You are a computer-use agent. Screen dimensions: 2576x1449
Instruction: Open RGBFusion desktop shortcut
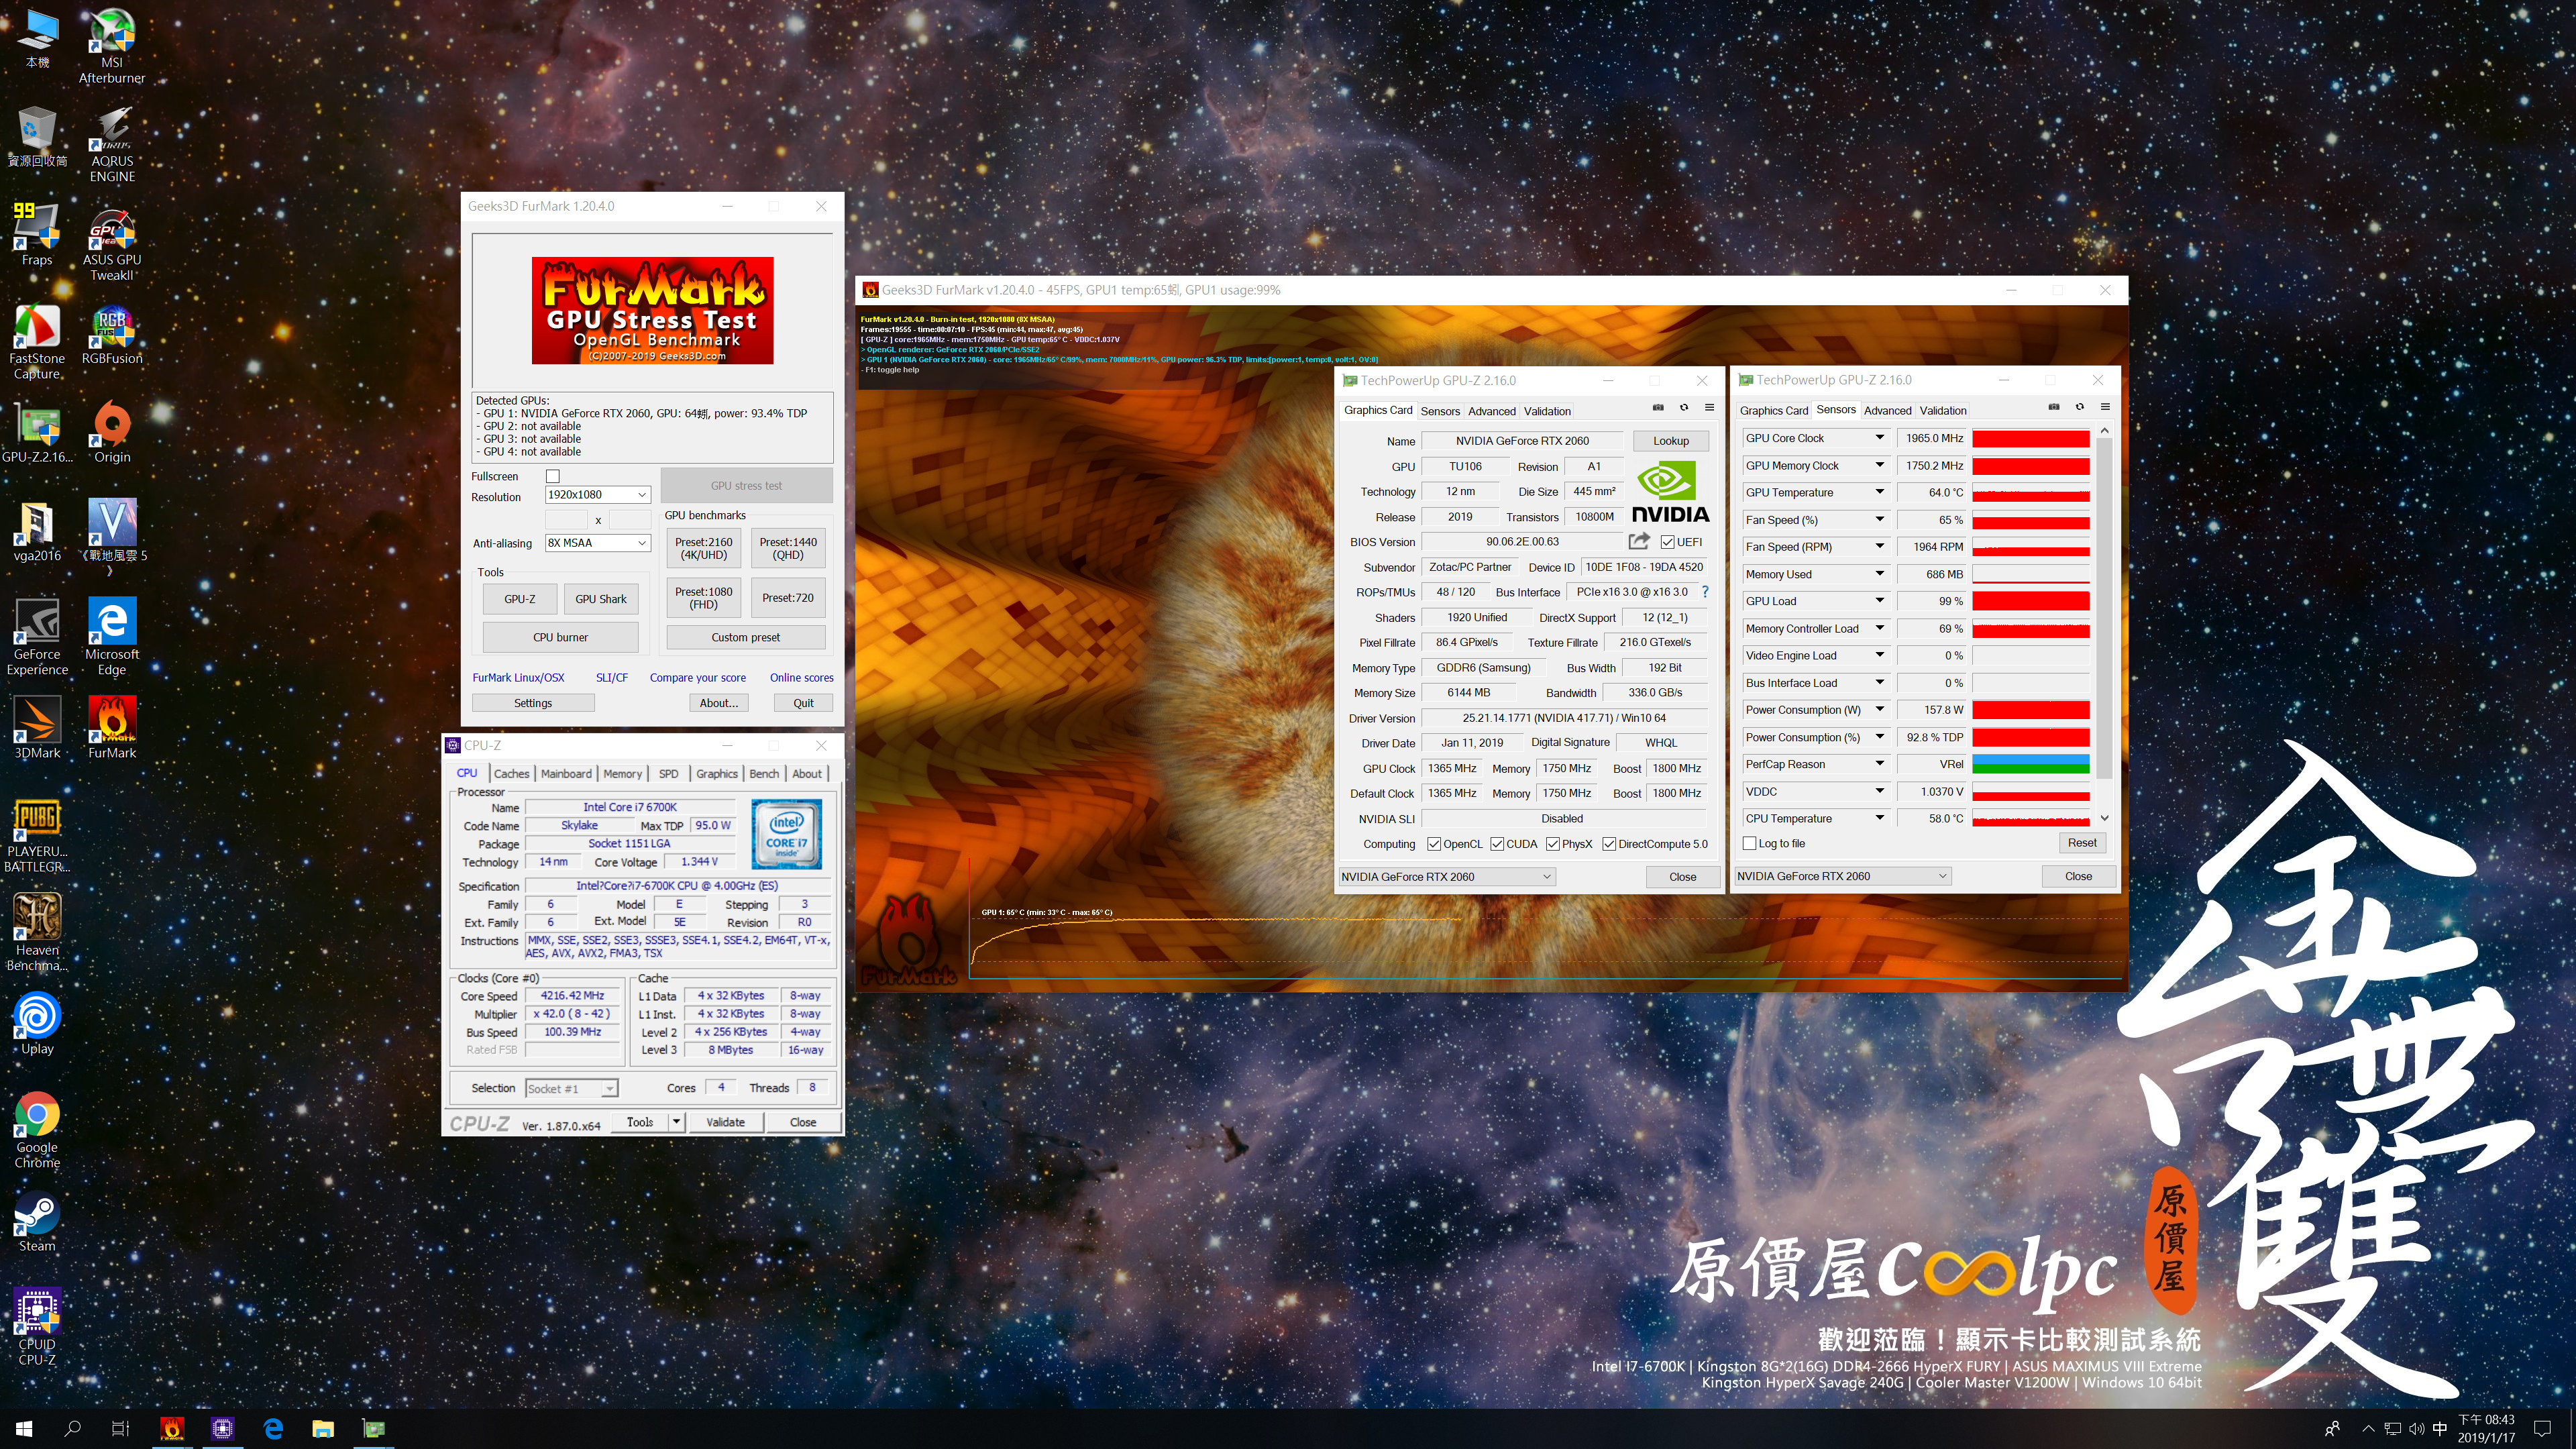click(x=111, y=335)
